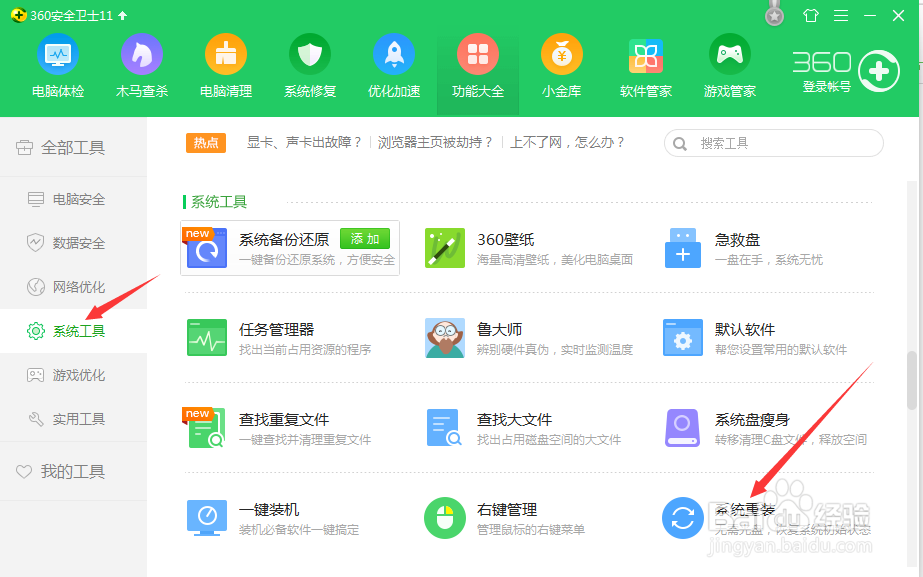Open 系统修复 system repair shield icon
This screenshot has height=577, width=923.
click(x=310, y=55)
